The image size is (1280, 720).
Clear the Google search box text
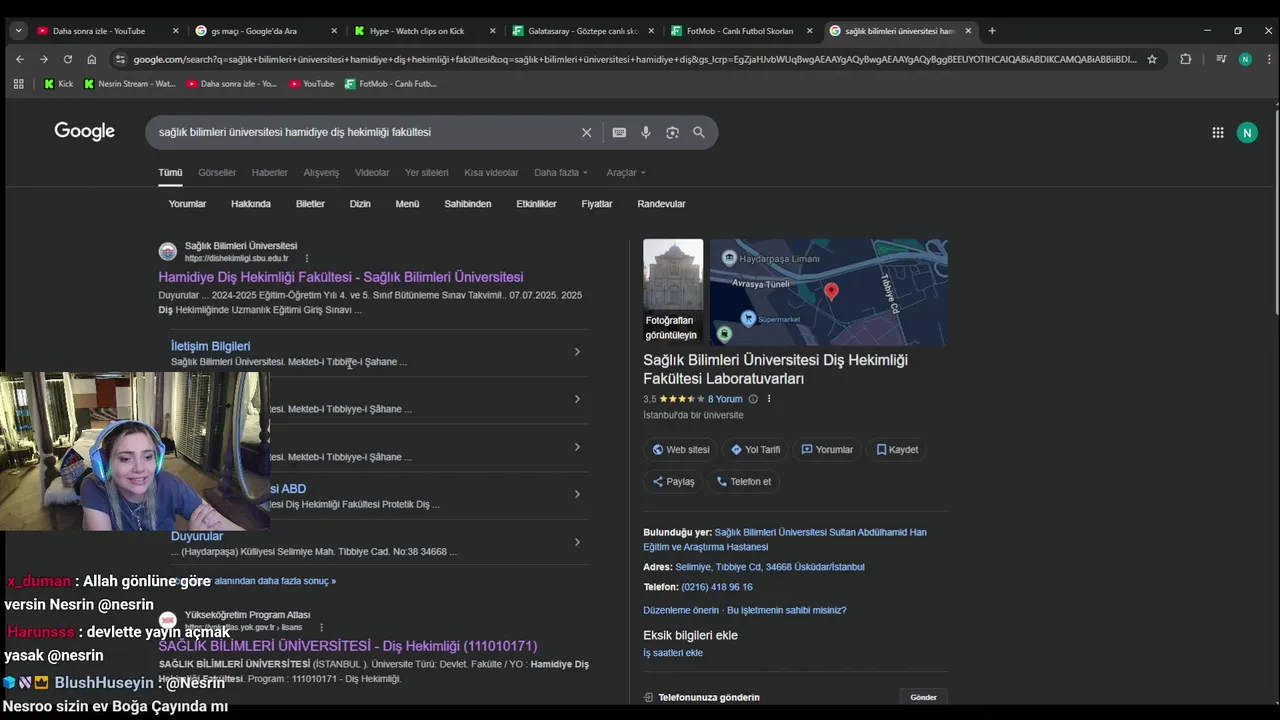(x=587, y=132)
